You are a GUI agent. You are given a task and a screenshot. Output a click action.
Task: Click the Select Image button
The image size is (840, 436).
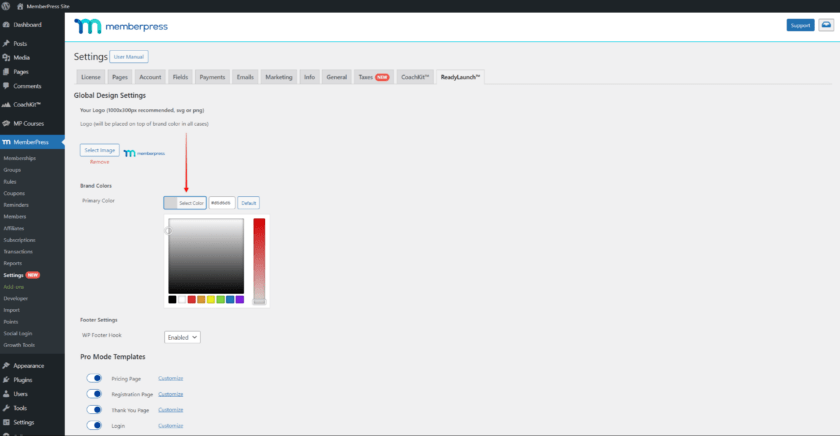click(100, 150)
